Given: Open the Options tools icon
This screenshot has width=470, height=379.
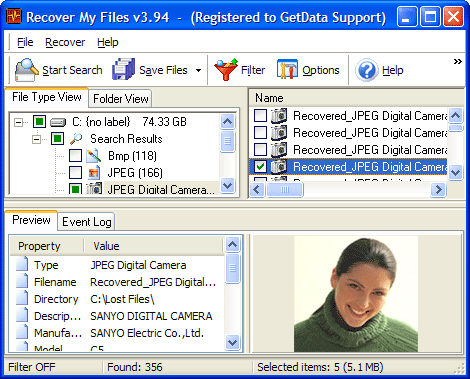Looking at the screenshot, I should [x=287, y=69].
